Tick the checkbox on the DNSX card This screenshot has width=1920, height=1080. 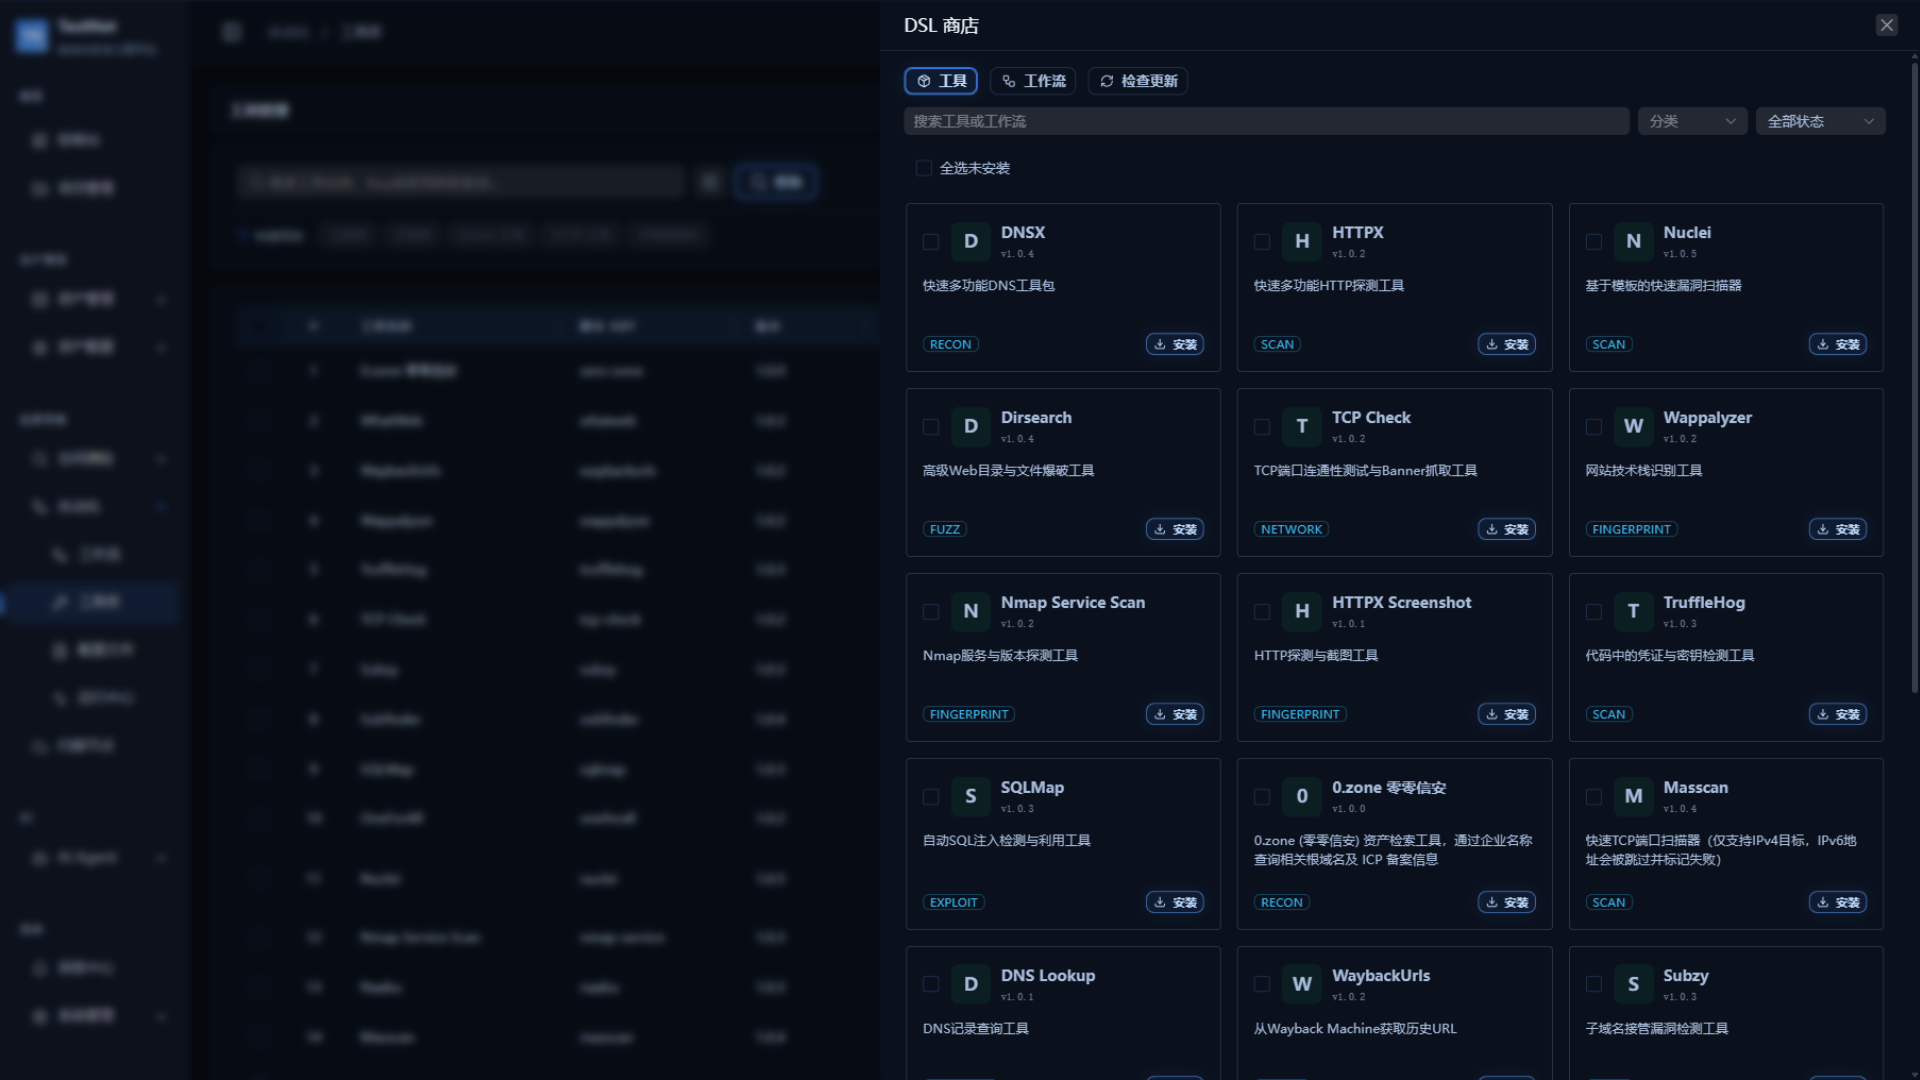931,242
